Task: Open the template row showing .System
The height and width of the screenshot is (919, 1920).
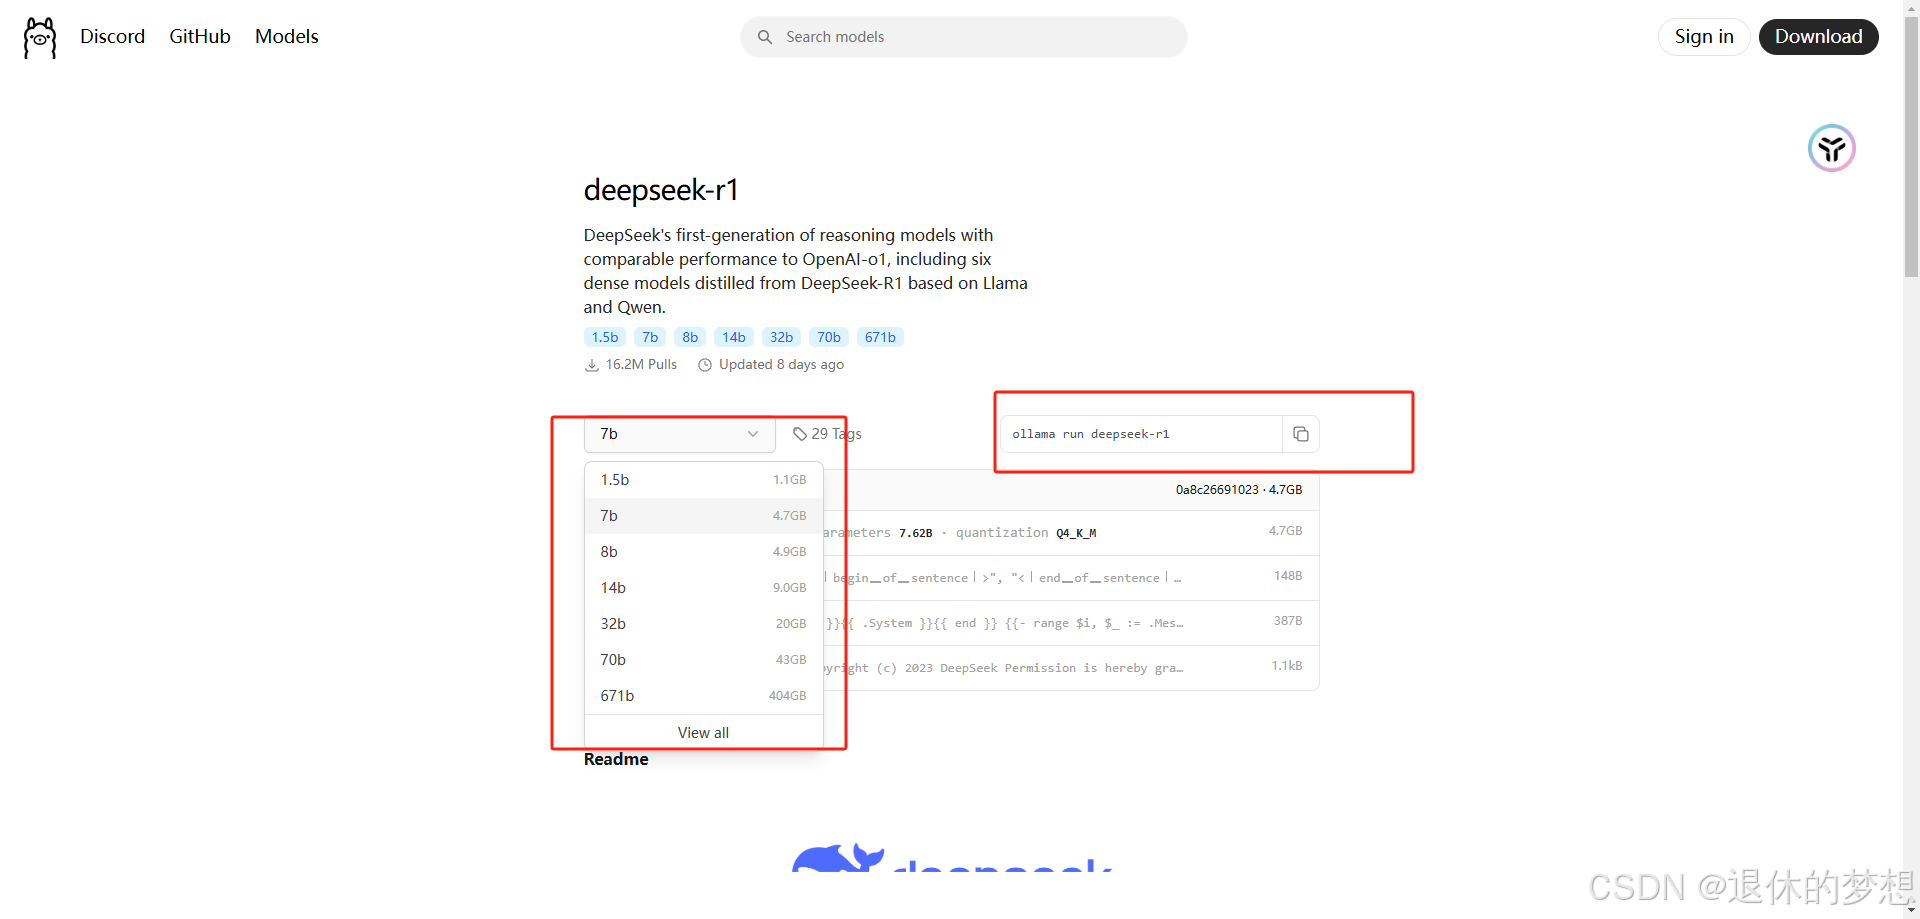Action: click(1071, 623)
